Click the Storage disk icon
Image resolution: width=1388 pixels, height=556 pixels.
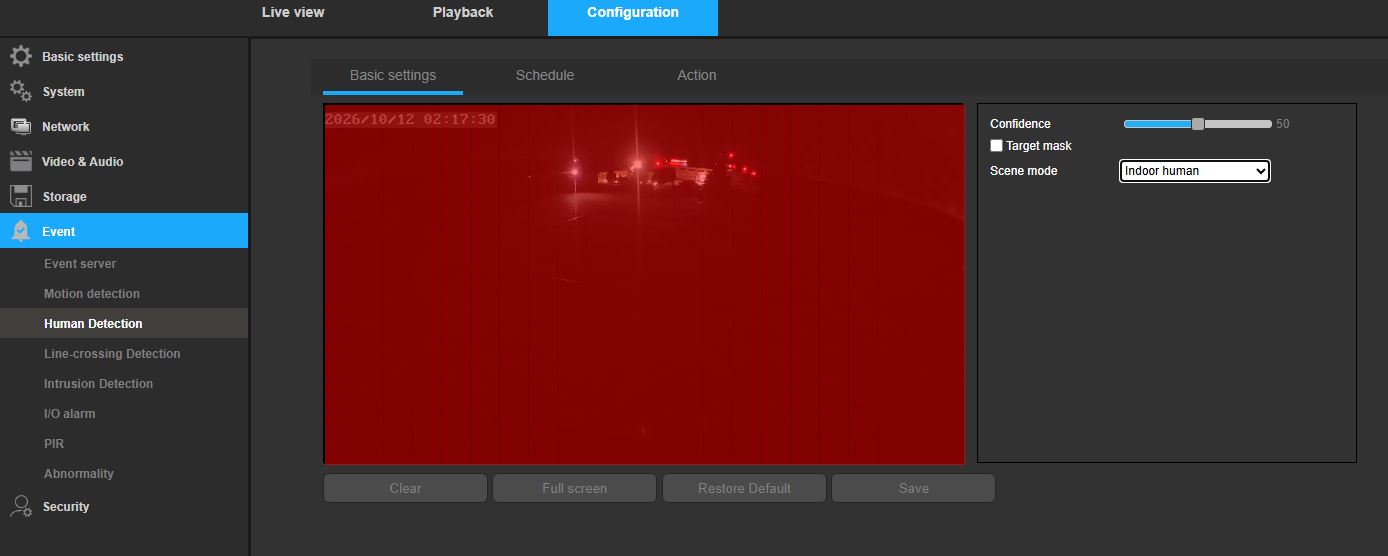tap(21, 196)
